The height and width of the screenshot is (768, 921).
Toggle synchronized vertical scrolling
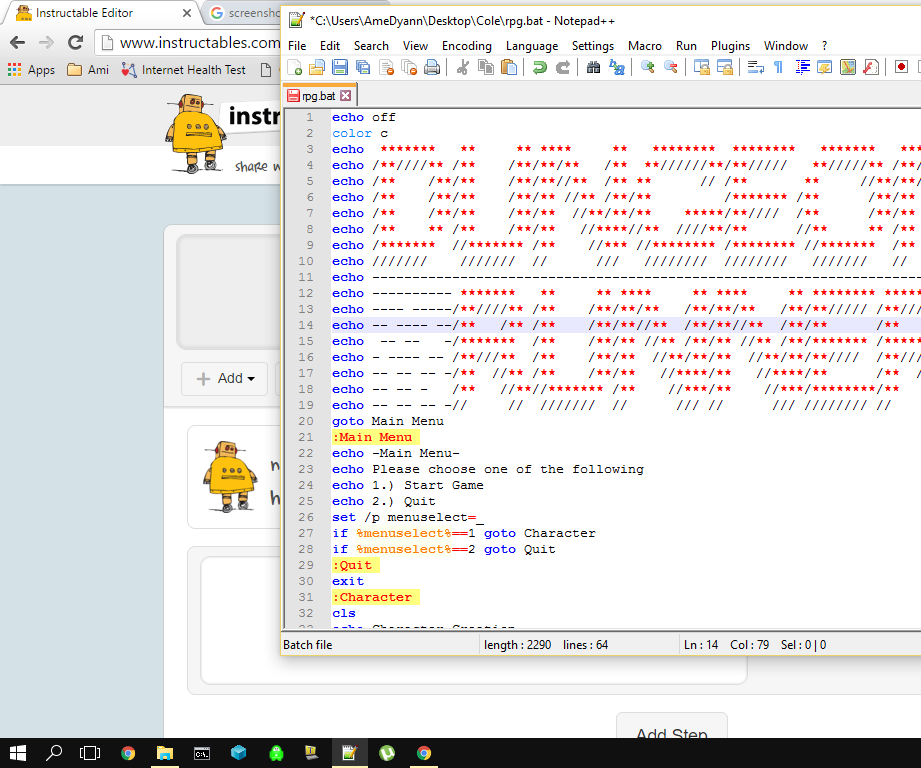tap(701, 68)
